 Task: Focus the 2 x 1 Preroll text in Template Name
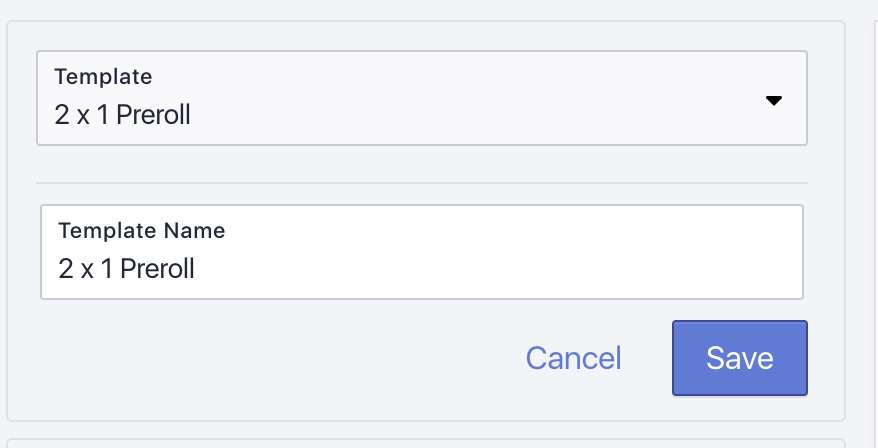click(127, 269)
